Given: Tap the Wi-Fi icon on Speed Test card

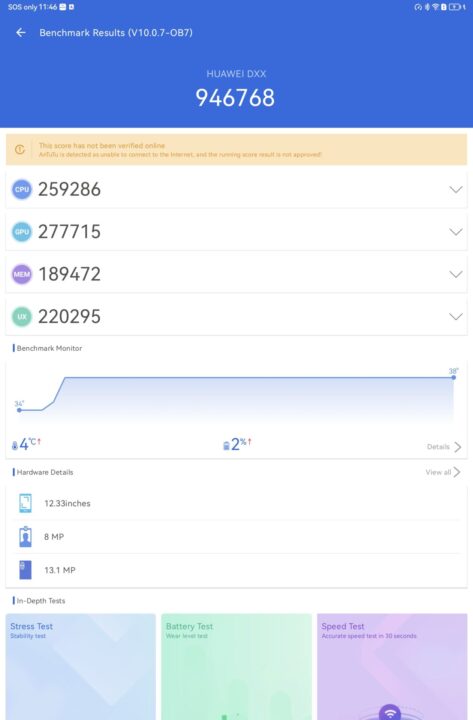Looking at the screenshot, I should click(x=390, y=713).
